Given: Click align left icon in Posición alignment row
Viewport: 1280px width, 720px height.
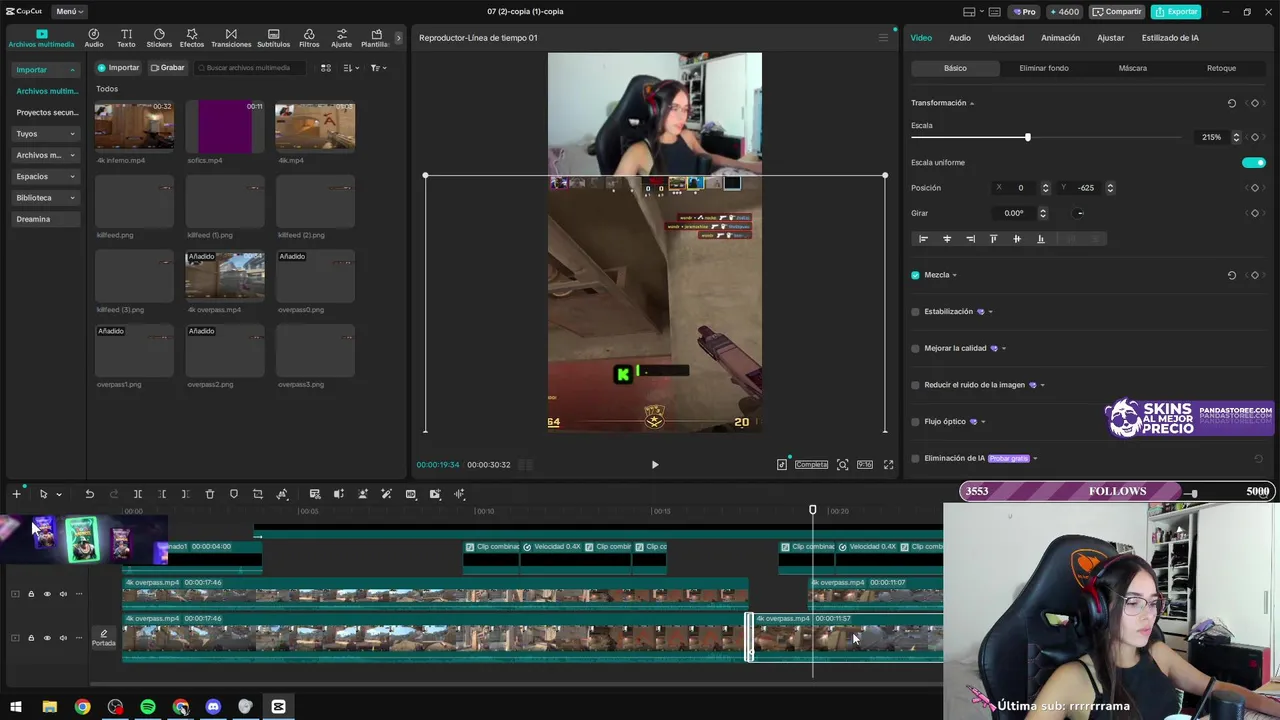Looking at the screenshot, I should (x=923, y=239).
